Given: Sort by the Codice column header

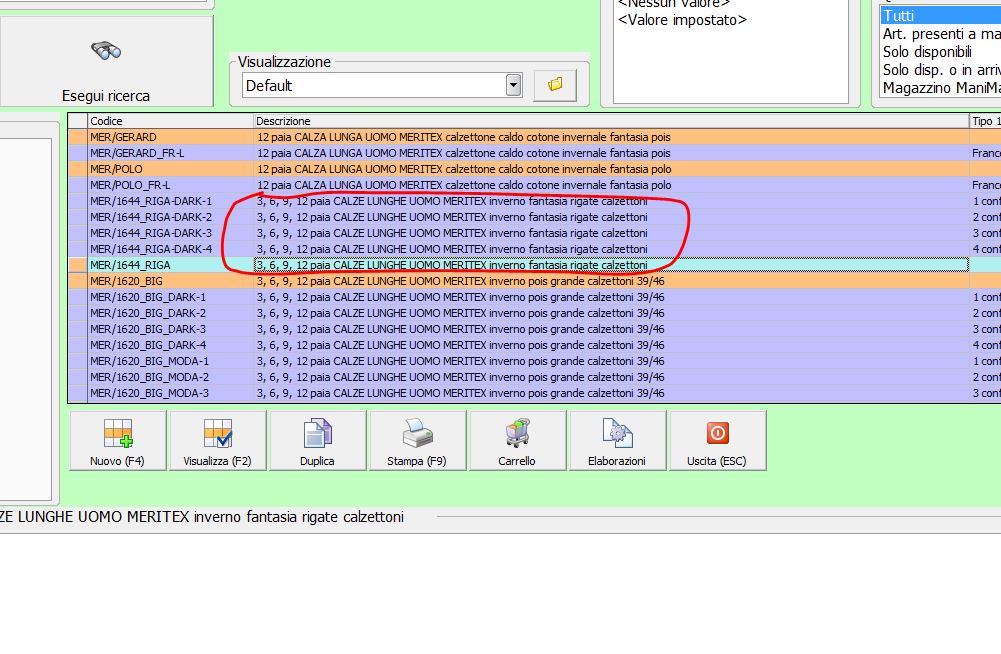Looking at the screenshot, I should (170, 121).
